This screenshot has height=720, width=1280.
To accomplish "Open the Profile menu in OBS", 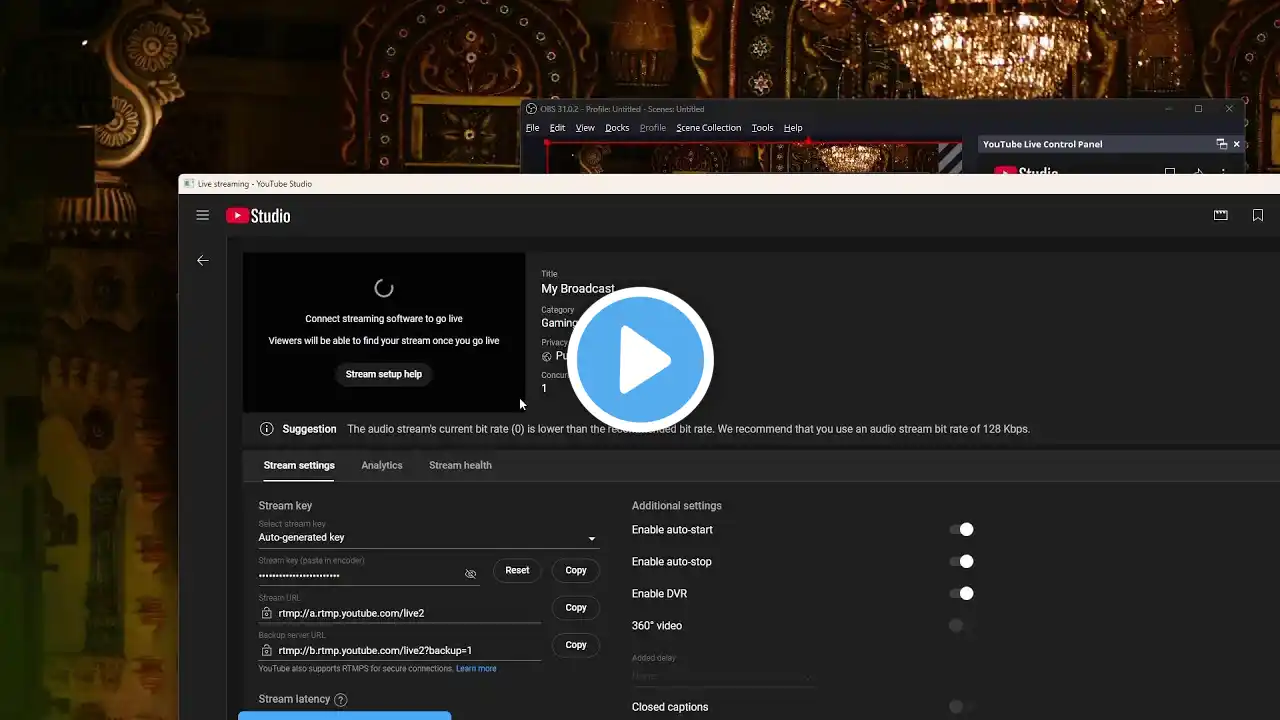I will tap(653, 128).
